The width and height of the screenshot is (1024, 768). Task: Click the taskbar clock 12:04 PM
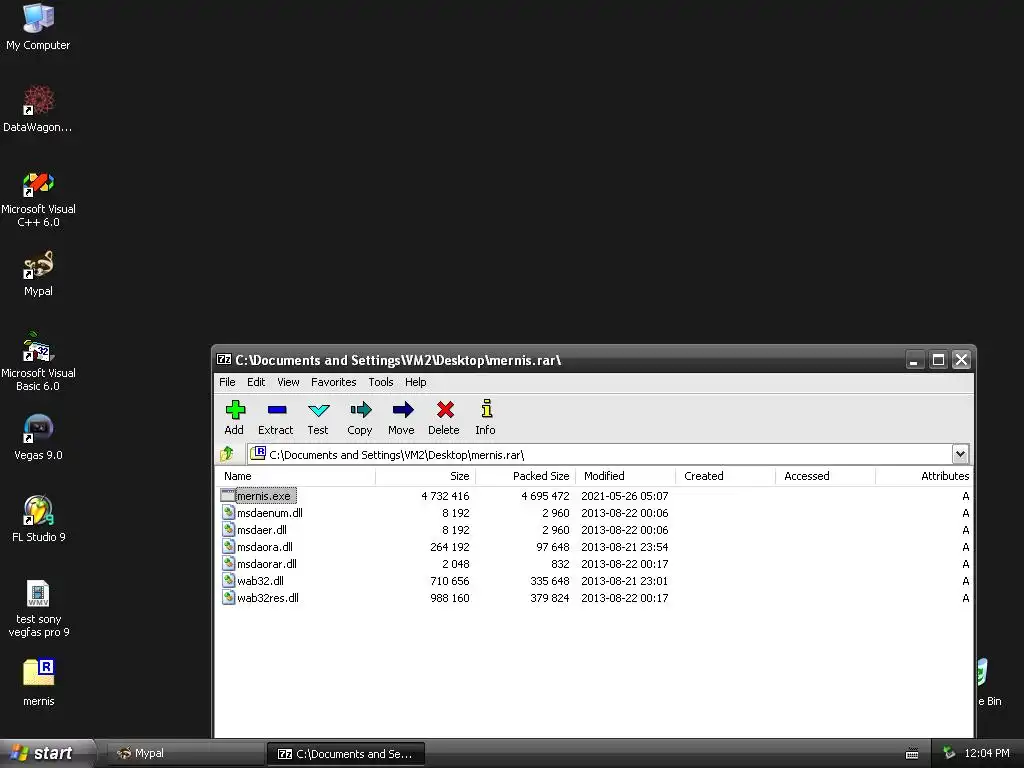987,753
